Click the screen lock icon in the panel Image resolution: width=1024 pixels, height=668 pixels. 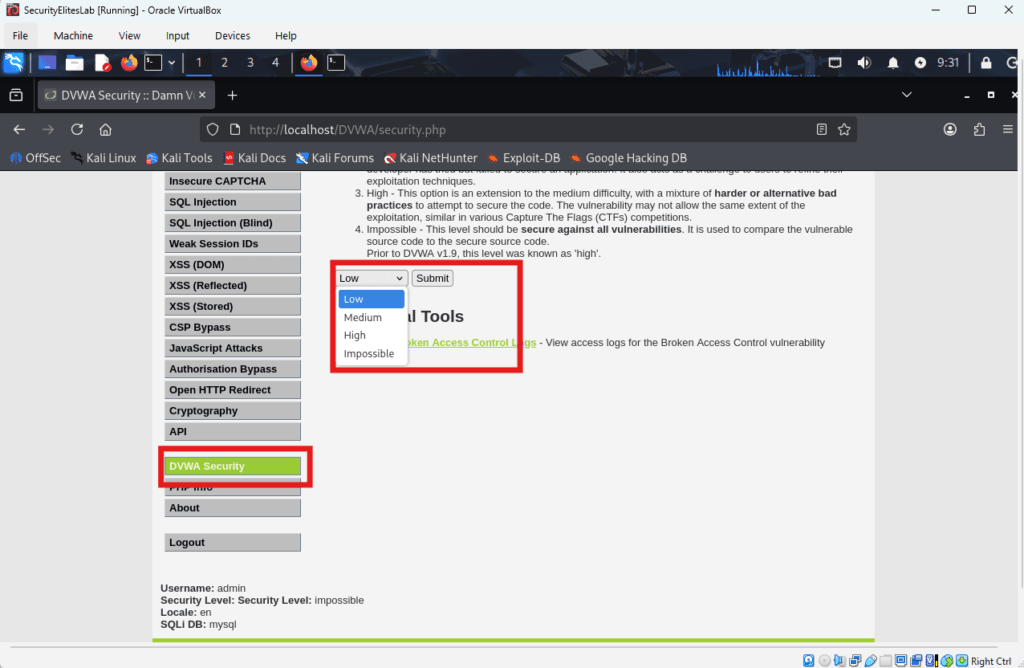tap(986, 62)
